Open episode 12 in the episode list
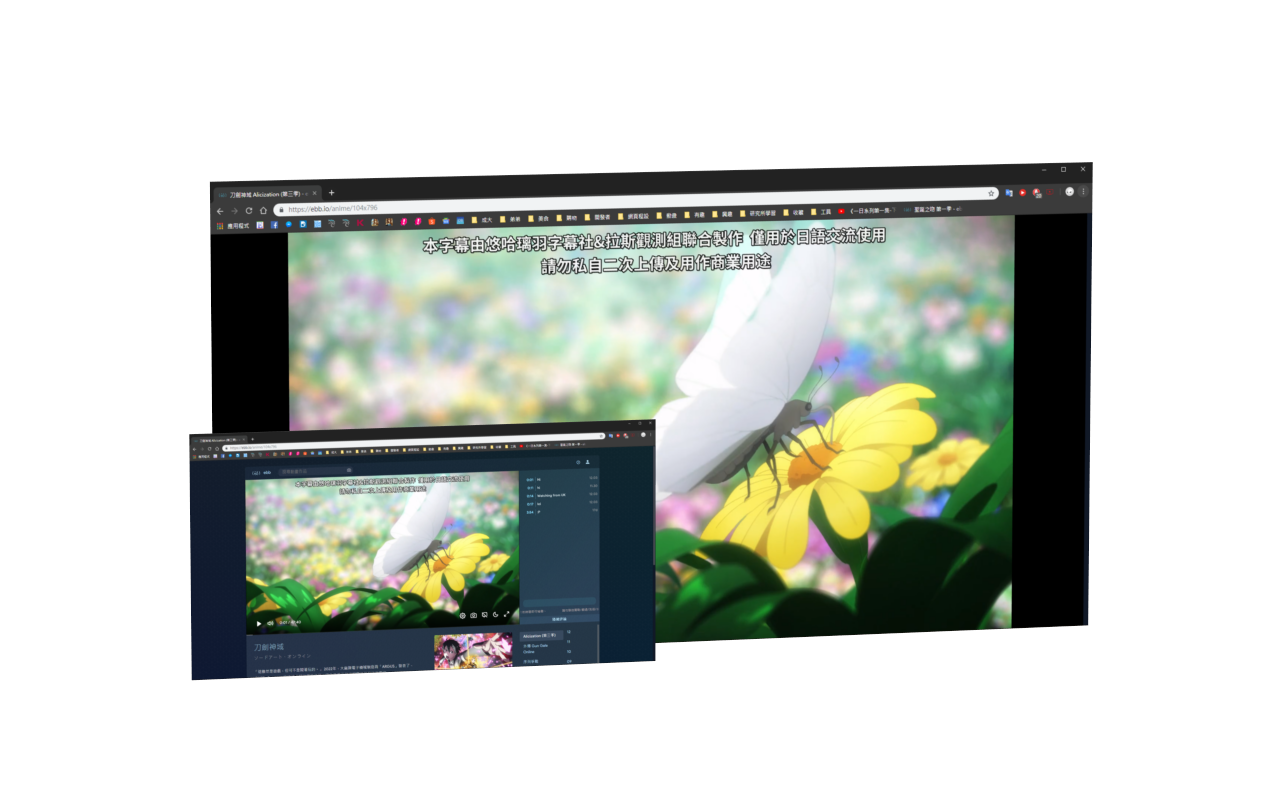Screen dimensions: 1280x800 coord(569,632)
